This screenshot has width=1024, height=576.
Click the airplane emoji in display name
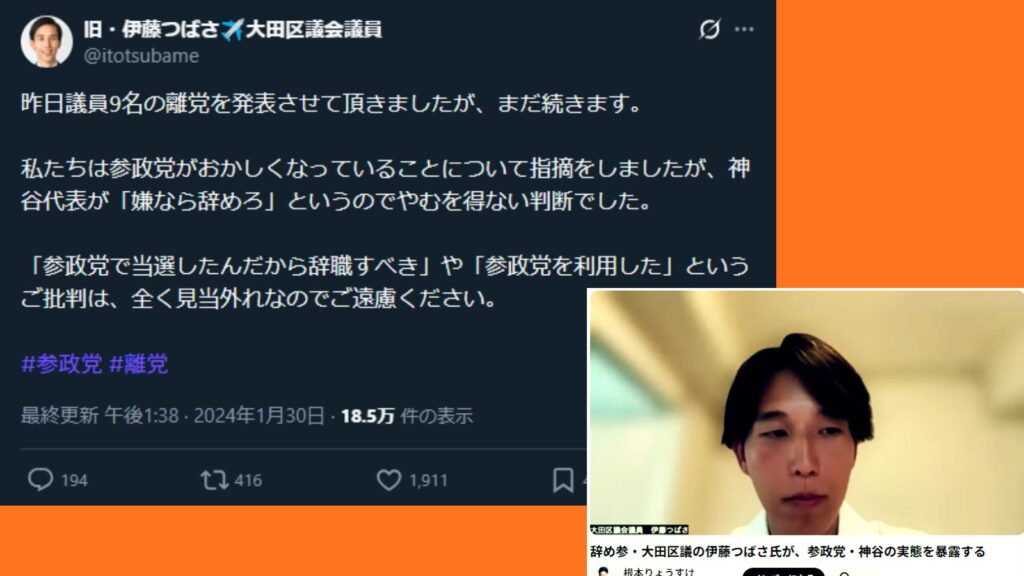[232, 29]
